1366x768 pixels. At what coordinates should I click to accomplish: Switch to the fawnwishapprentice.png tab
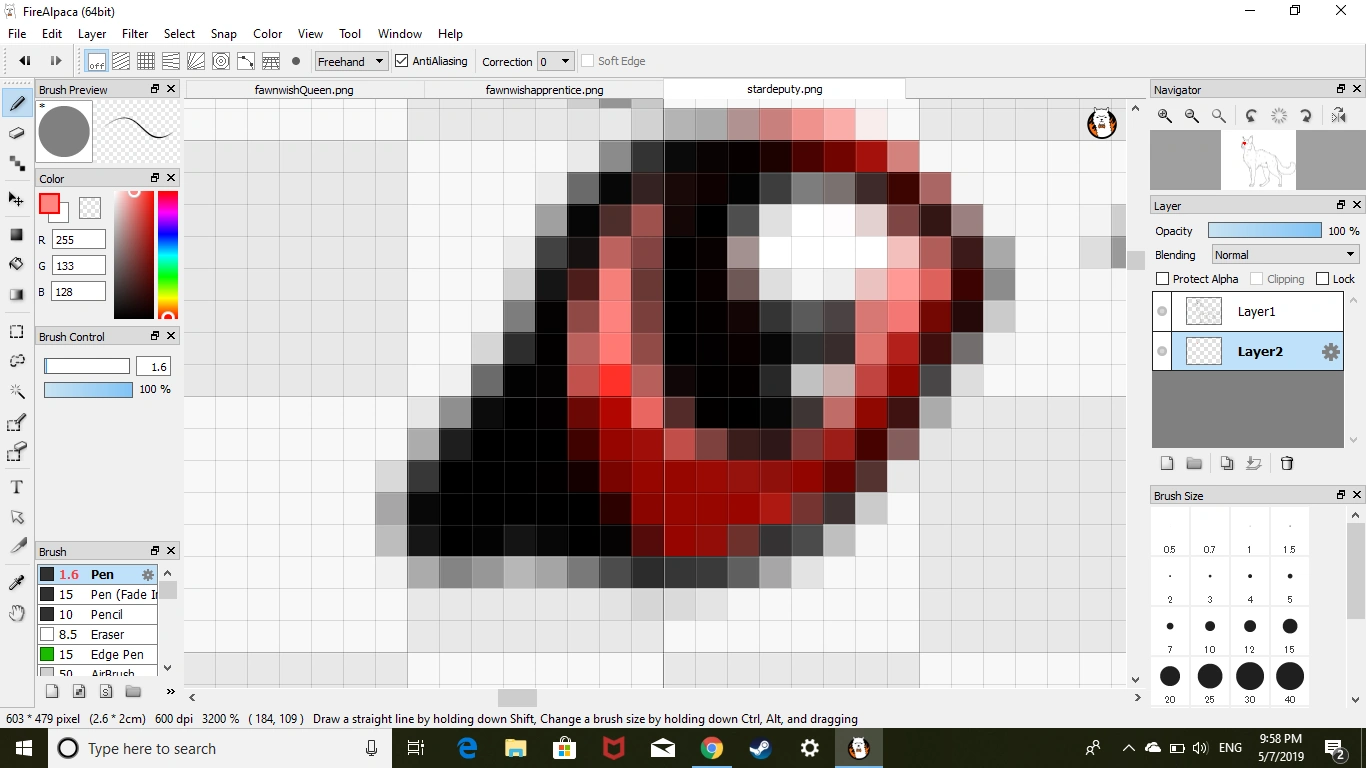(544, 90)
